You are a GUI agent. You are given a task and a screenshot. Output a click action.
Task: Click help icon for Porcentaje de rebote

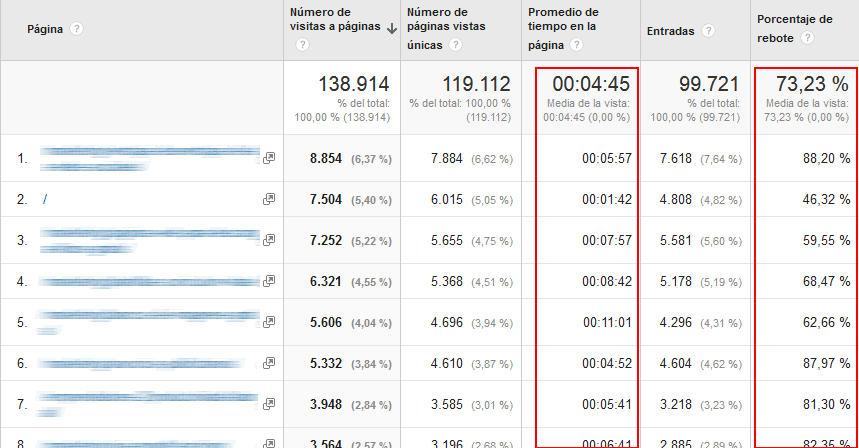coord(807,38)
